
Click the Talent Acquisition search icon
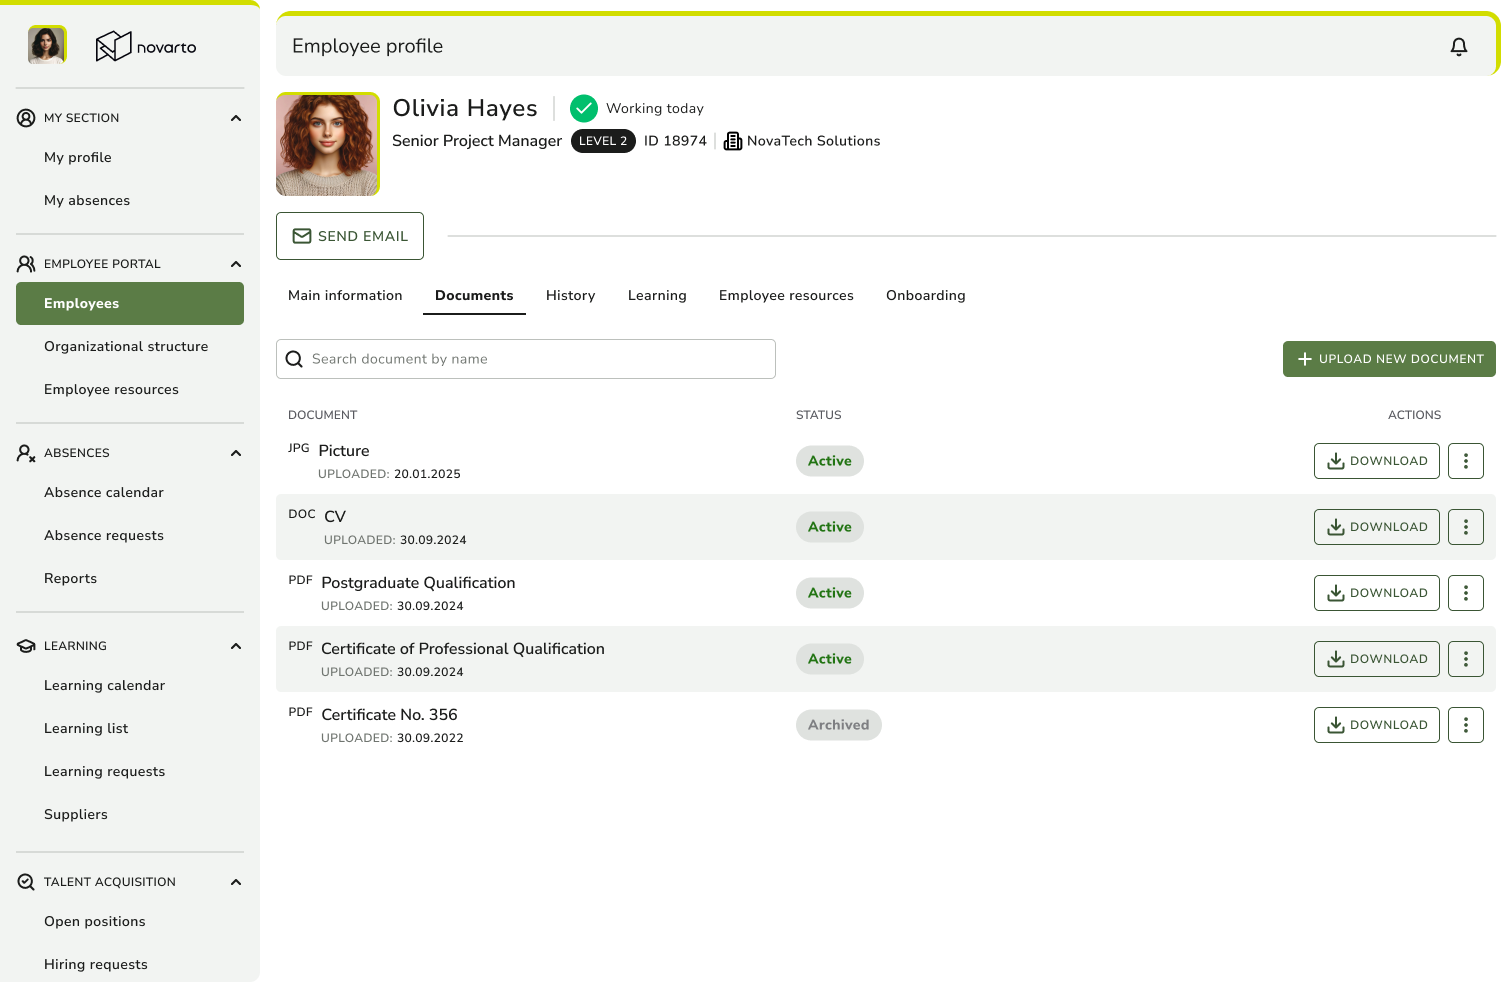tap(26, 882)
